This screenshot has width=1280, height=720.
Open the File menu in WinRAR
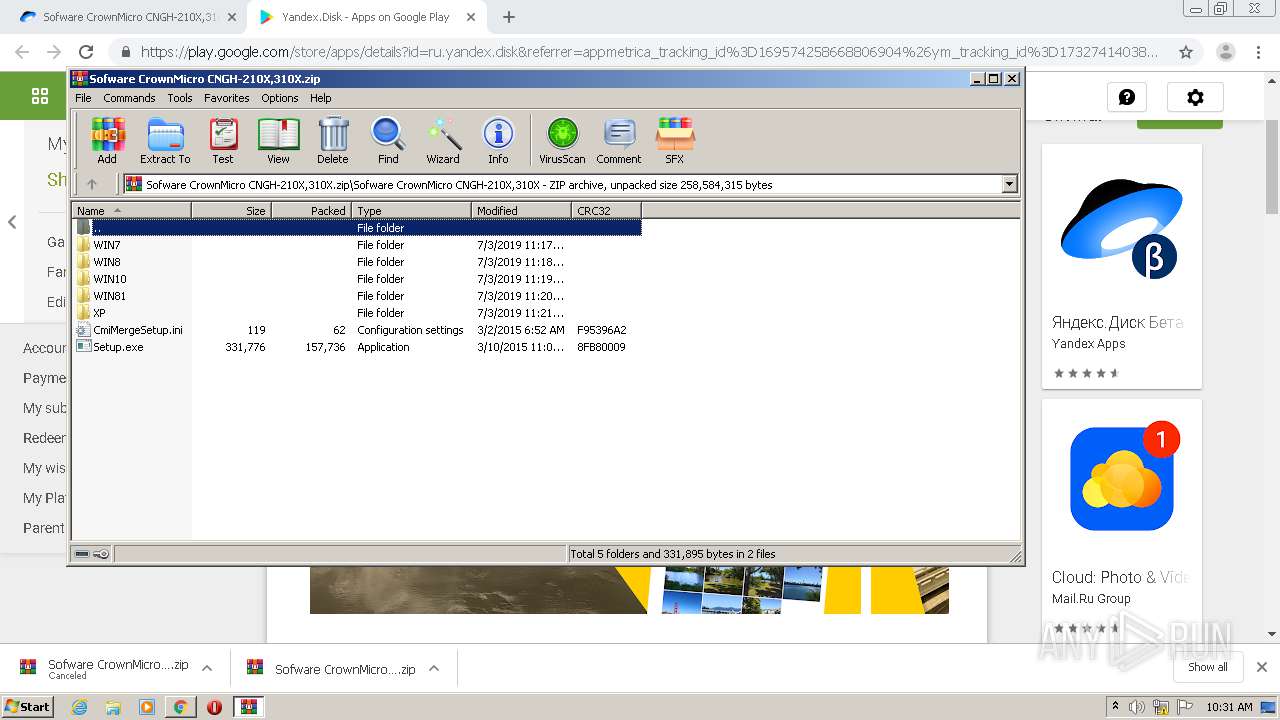(x=83, y=98)
